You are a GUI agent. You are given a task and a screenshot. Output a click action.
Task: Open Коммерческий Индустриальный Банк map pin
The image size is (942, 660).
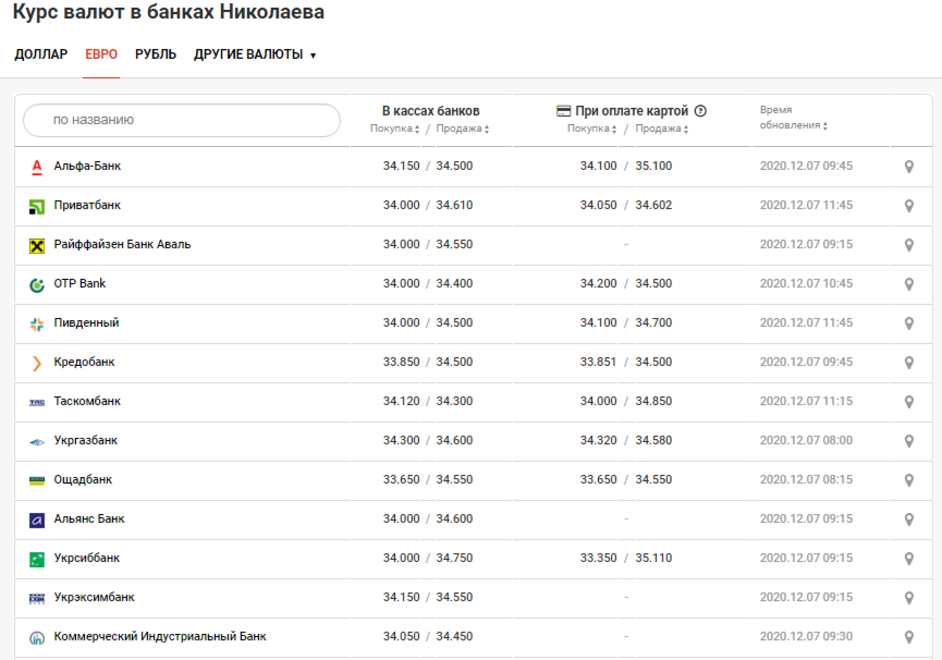pyautogui.click(x=909, y=637)
